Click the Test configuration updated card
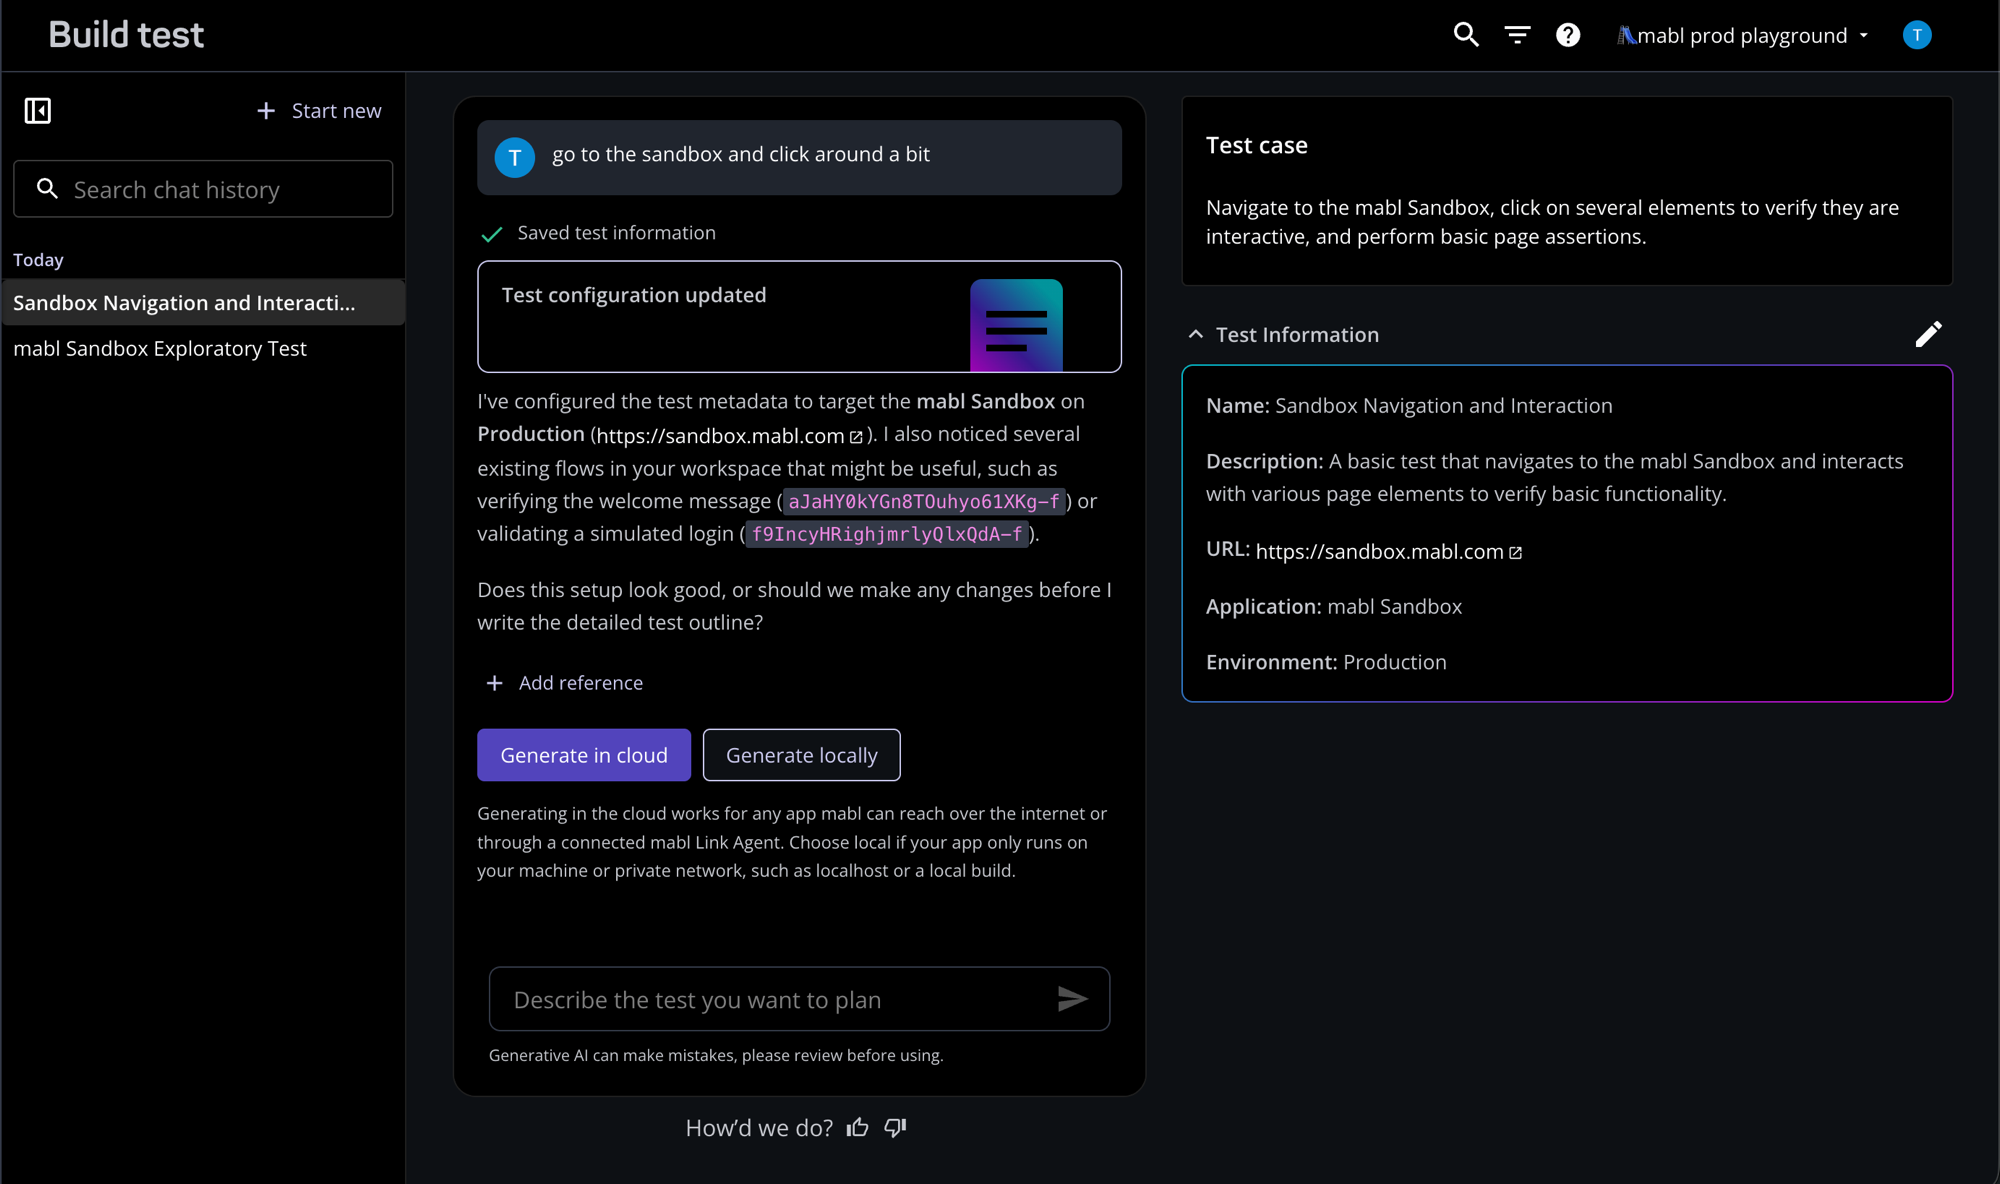 click(x=799, y=317)
